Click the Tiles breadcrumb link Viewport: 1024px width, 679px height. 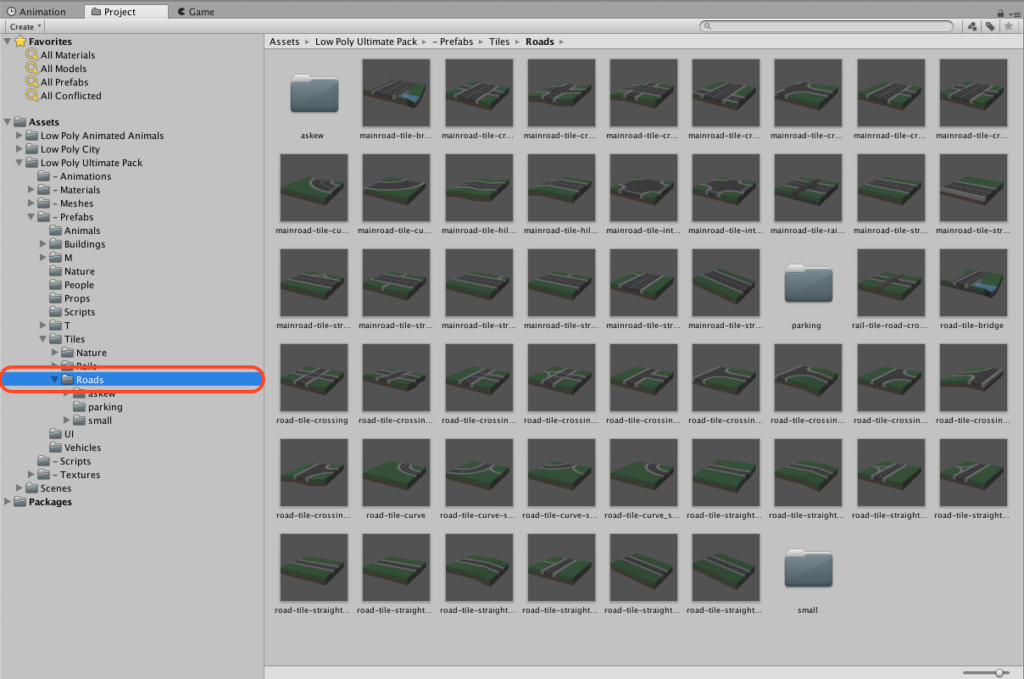click(498, 42)
